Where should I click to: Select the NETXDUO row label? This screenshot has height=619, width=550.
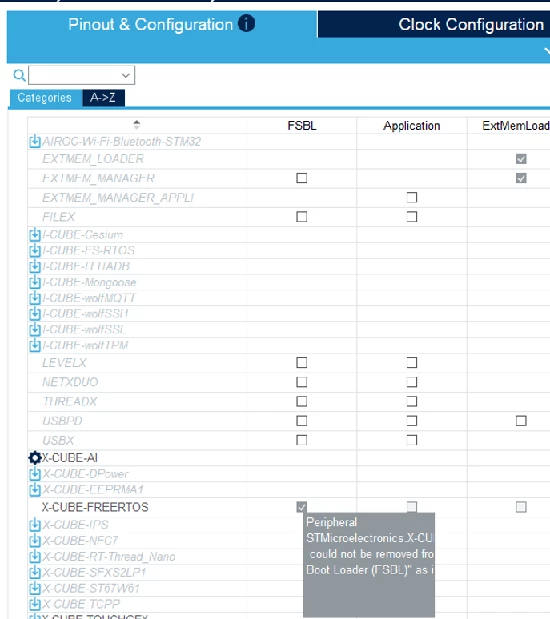(70, 382)
